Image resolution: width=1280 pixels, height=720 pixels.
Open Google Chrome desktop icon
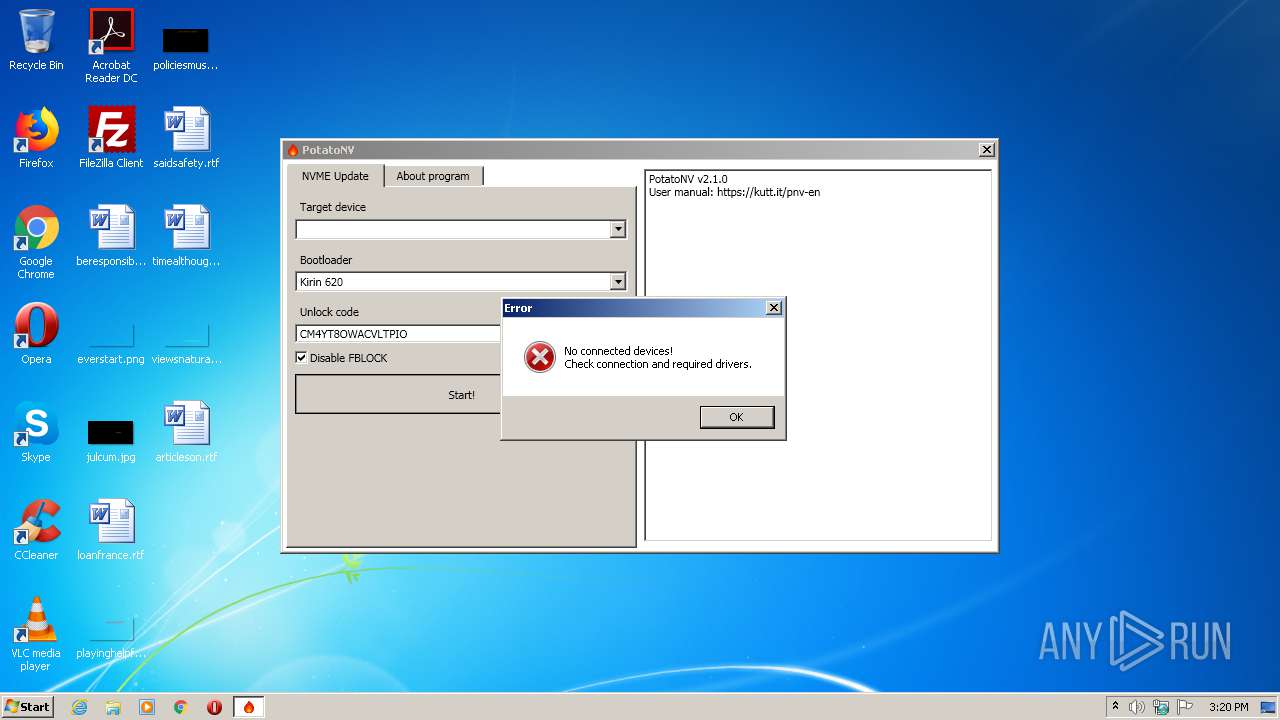(x=36, y=242)
